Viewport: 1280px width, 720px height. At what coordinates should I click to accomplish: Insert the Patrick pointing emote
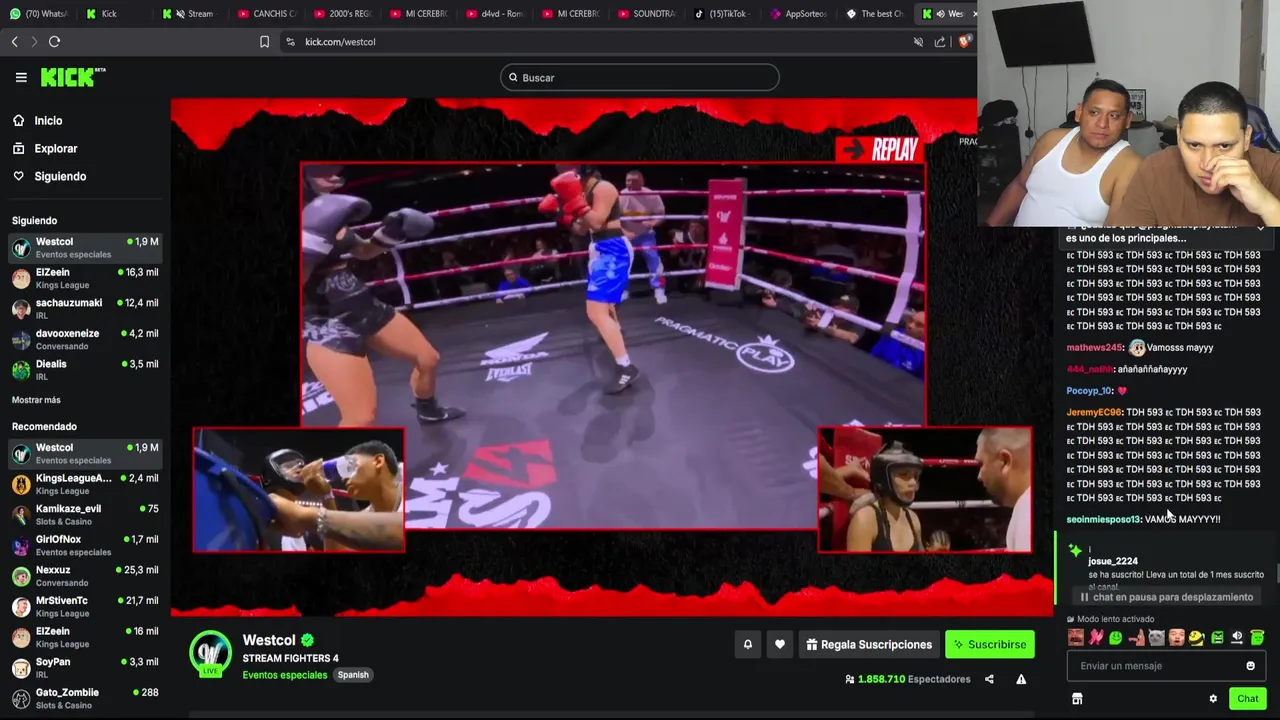coord(1137,638)
